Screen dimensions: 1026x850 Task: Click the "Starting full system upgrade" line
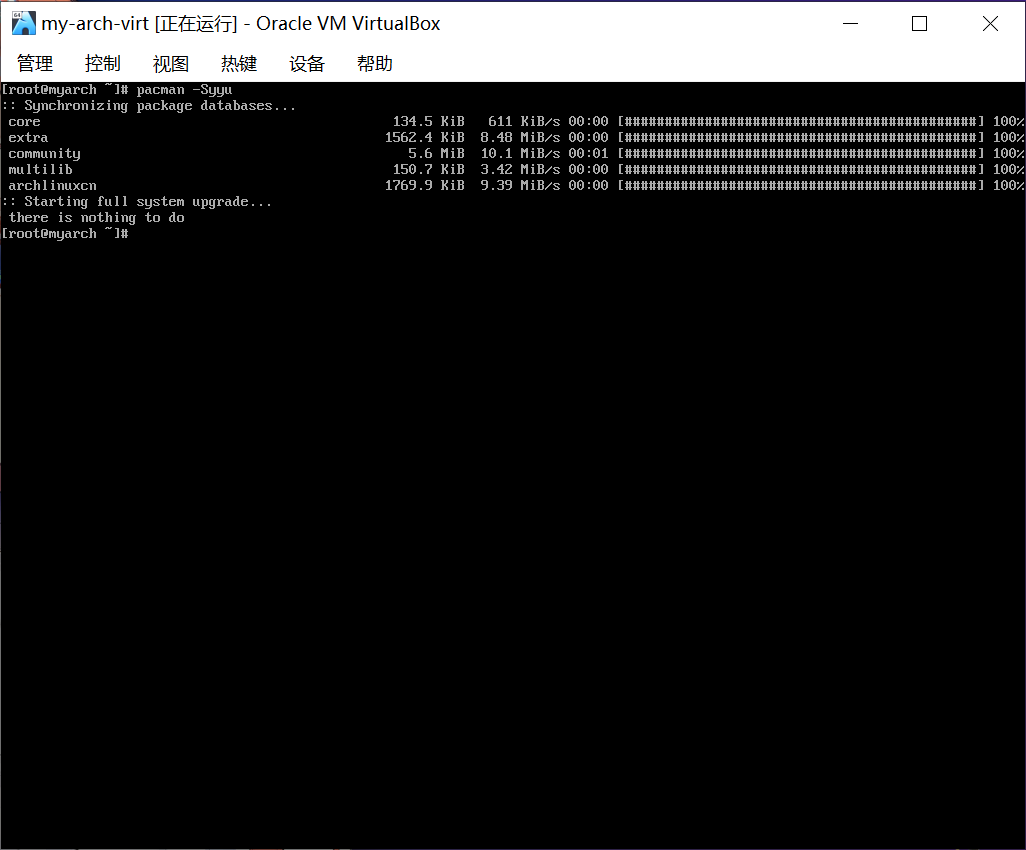pos(140,202)
